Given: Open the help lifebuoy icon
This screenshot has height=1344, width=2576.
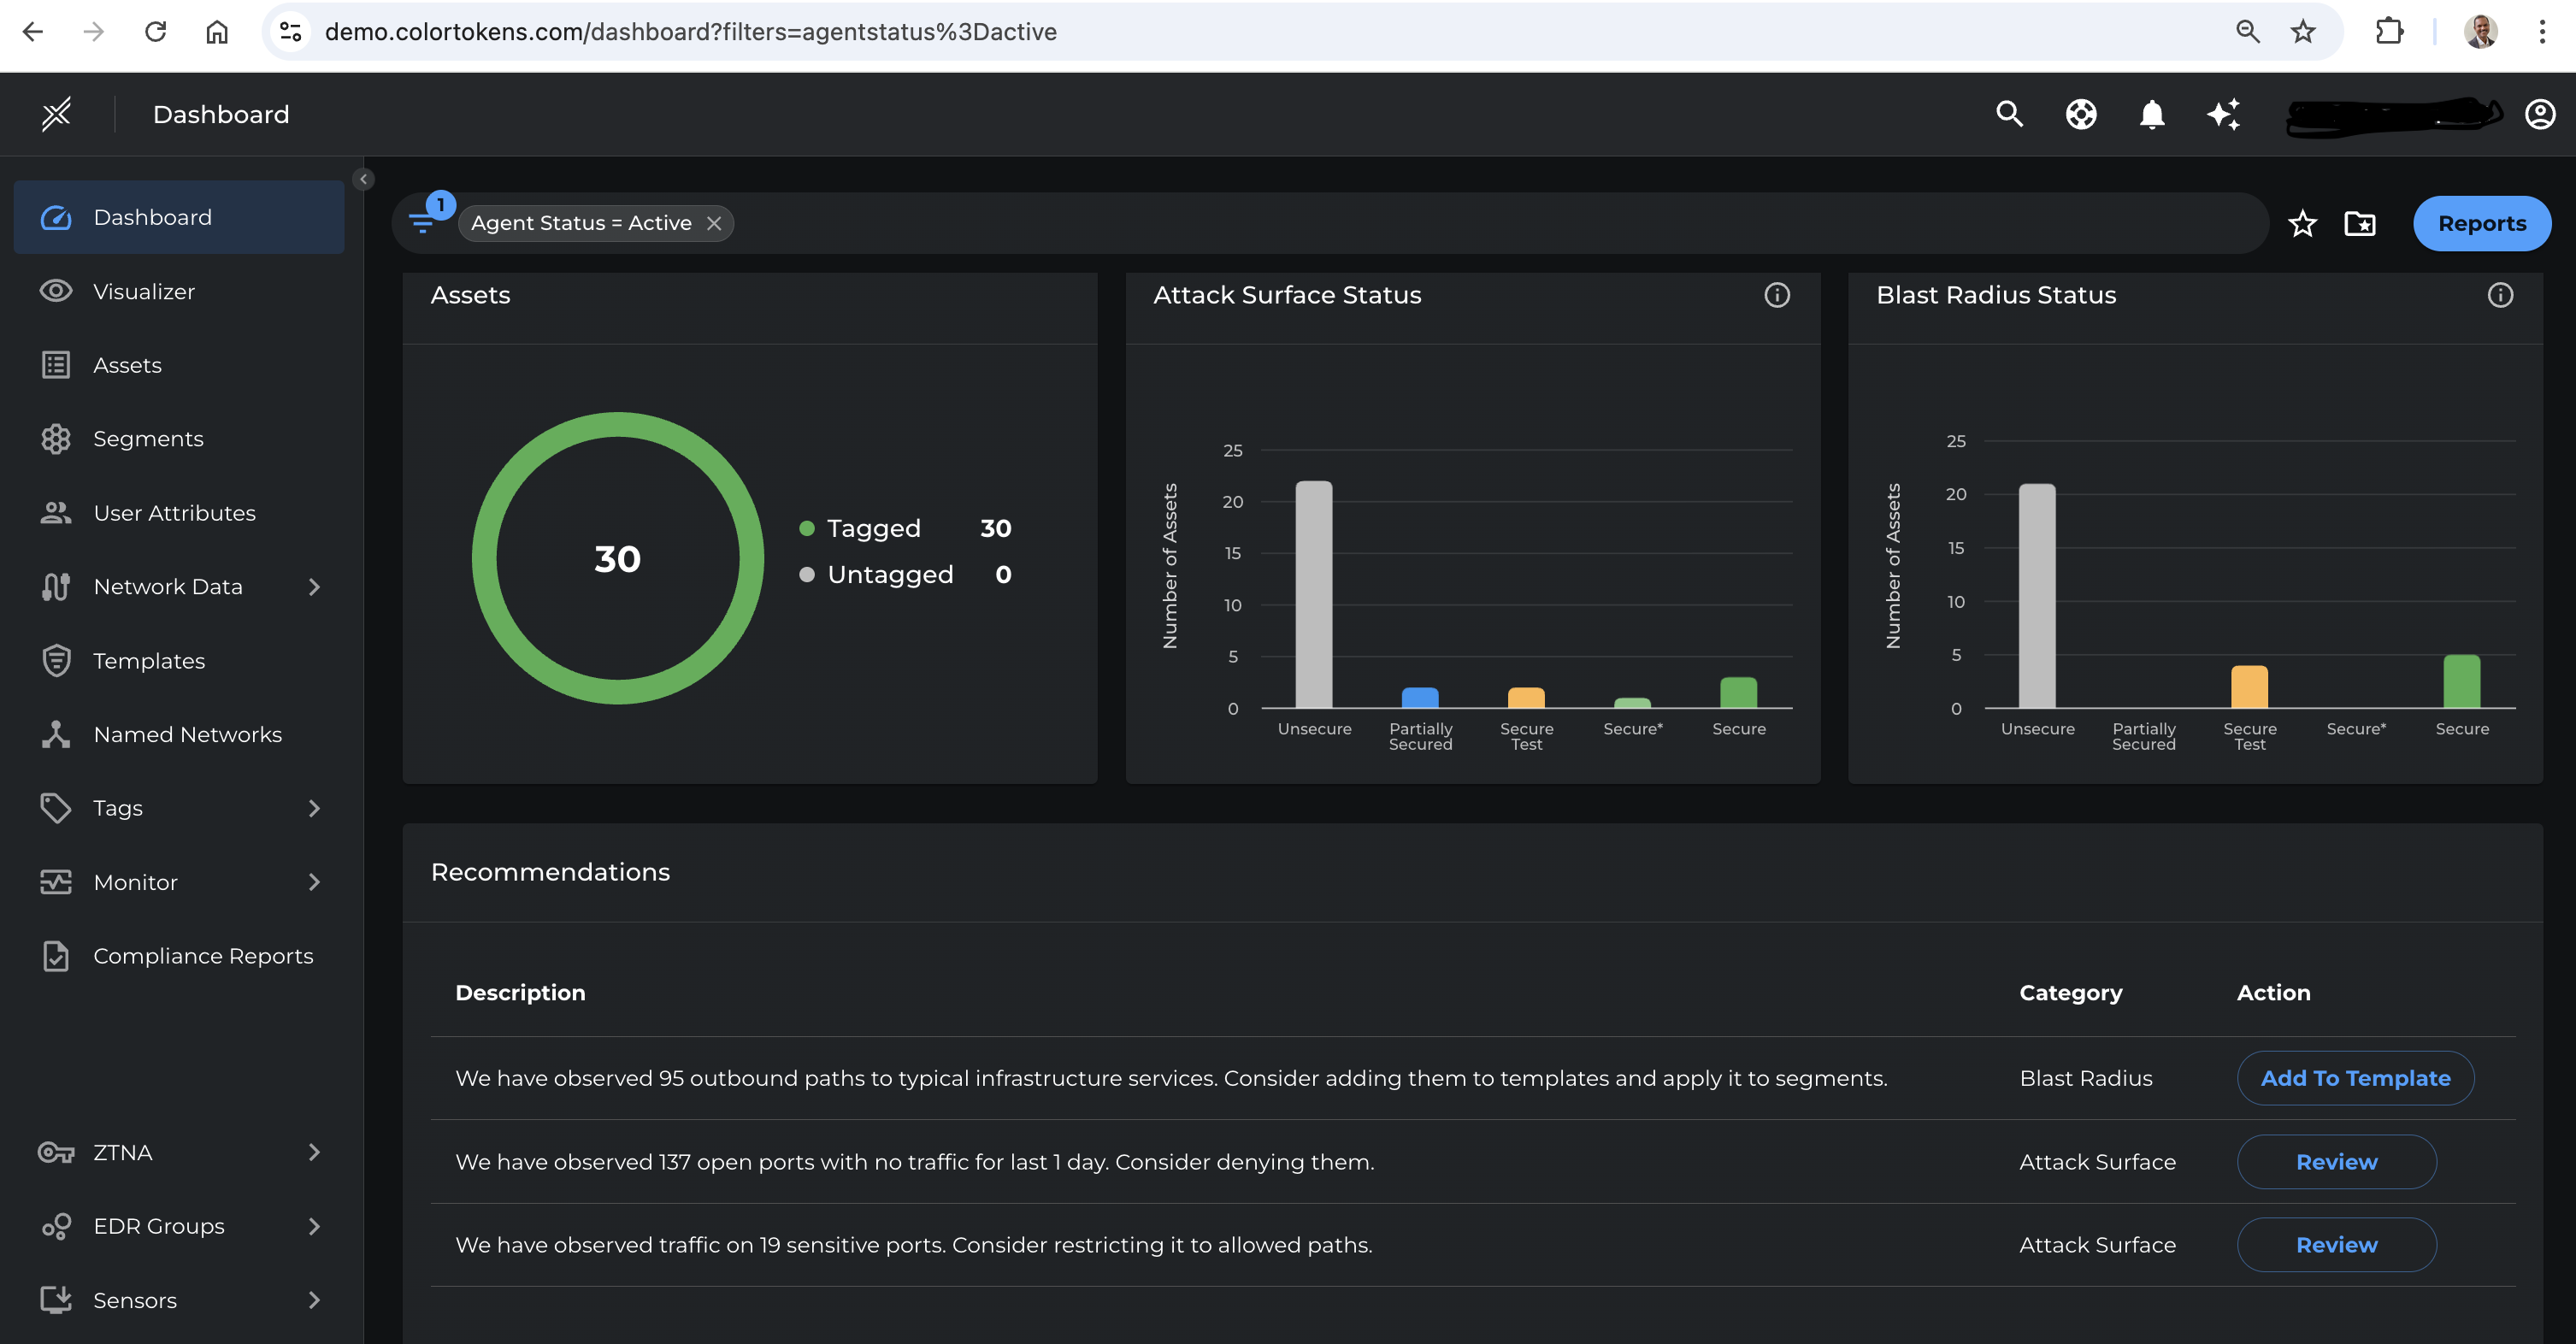Looking at the screenshot, I should (2080, 114).
